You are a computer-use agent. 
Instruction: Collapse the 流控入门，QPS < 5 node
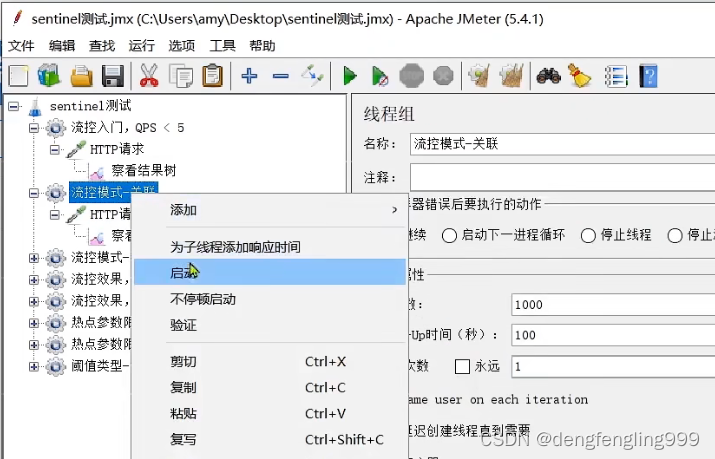pos(34,128)
